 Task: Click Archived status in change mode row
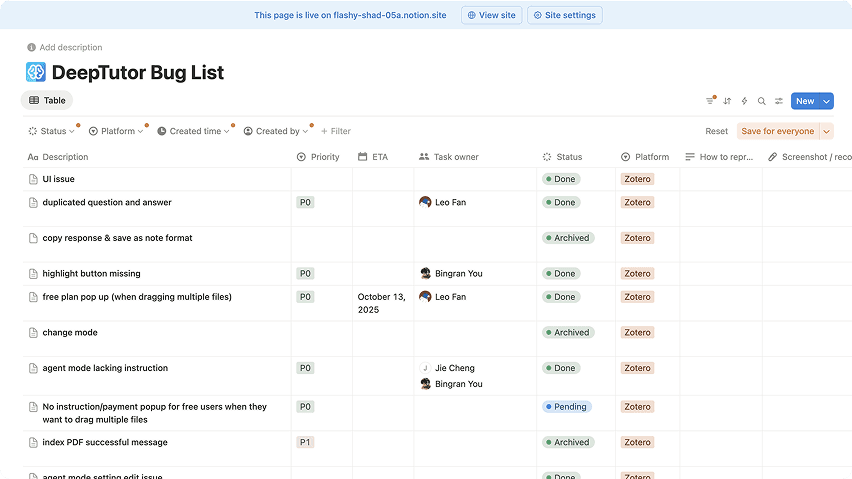(568, 332)
